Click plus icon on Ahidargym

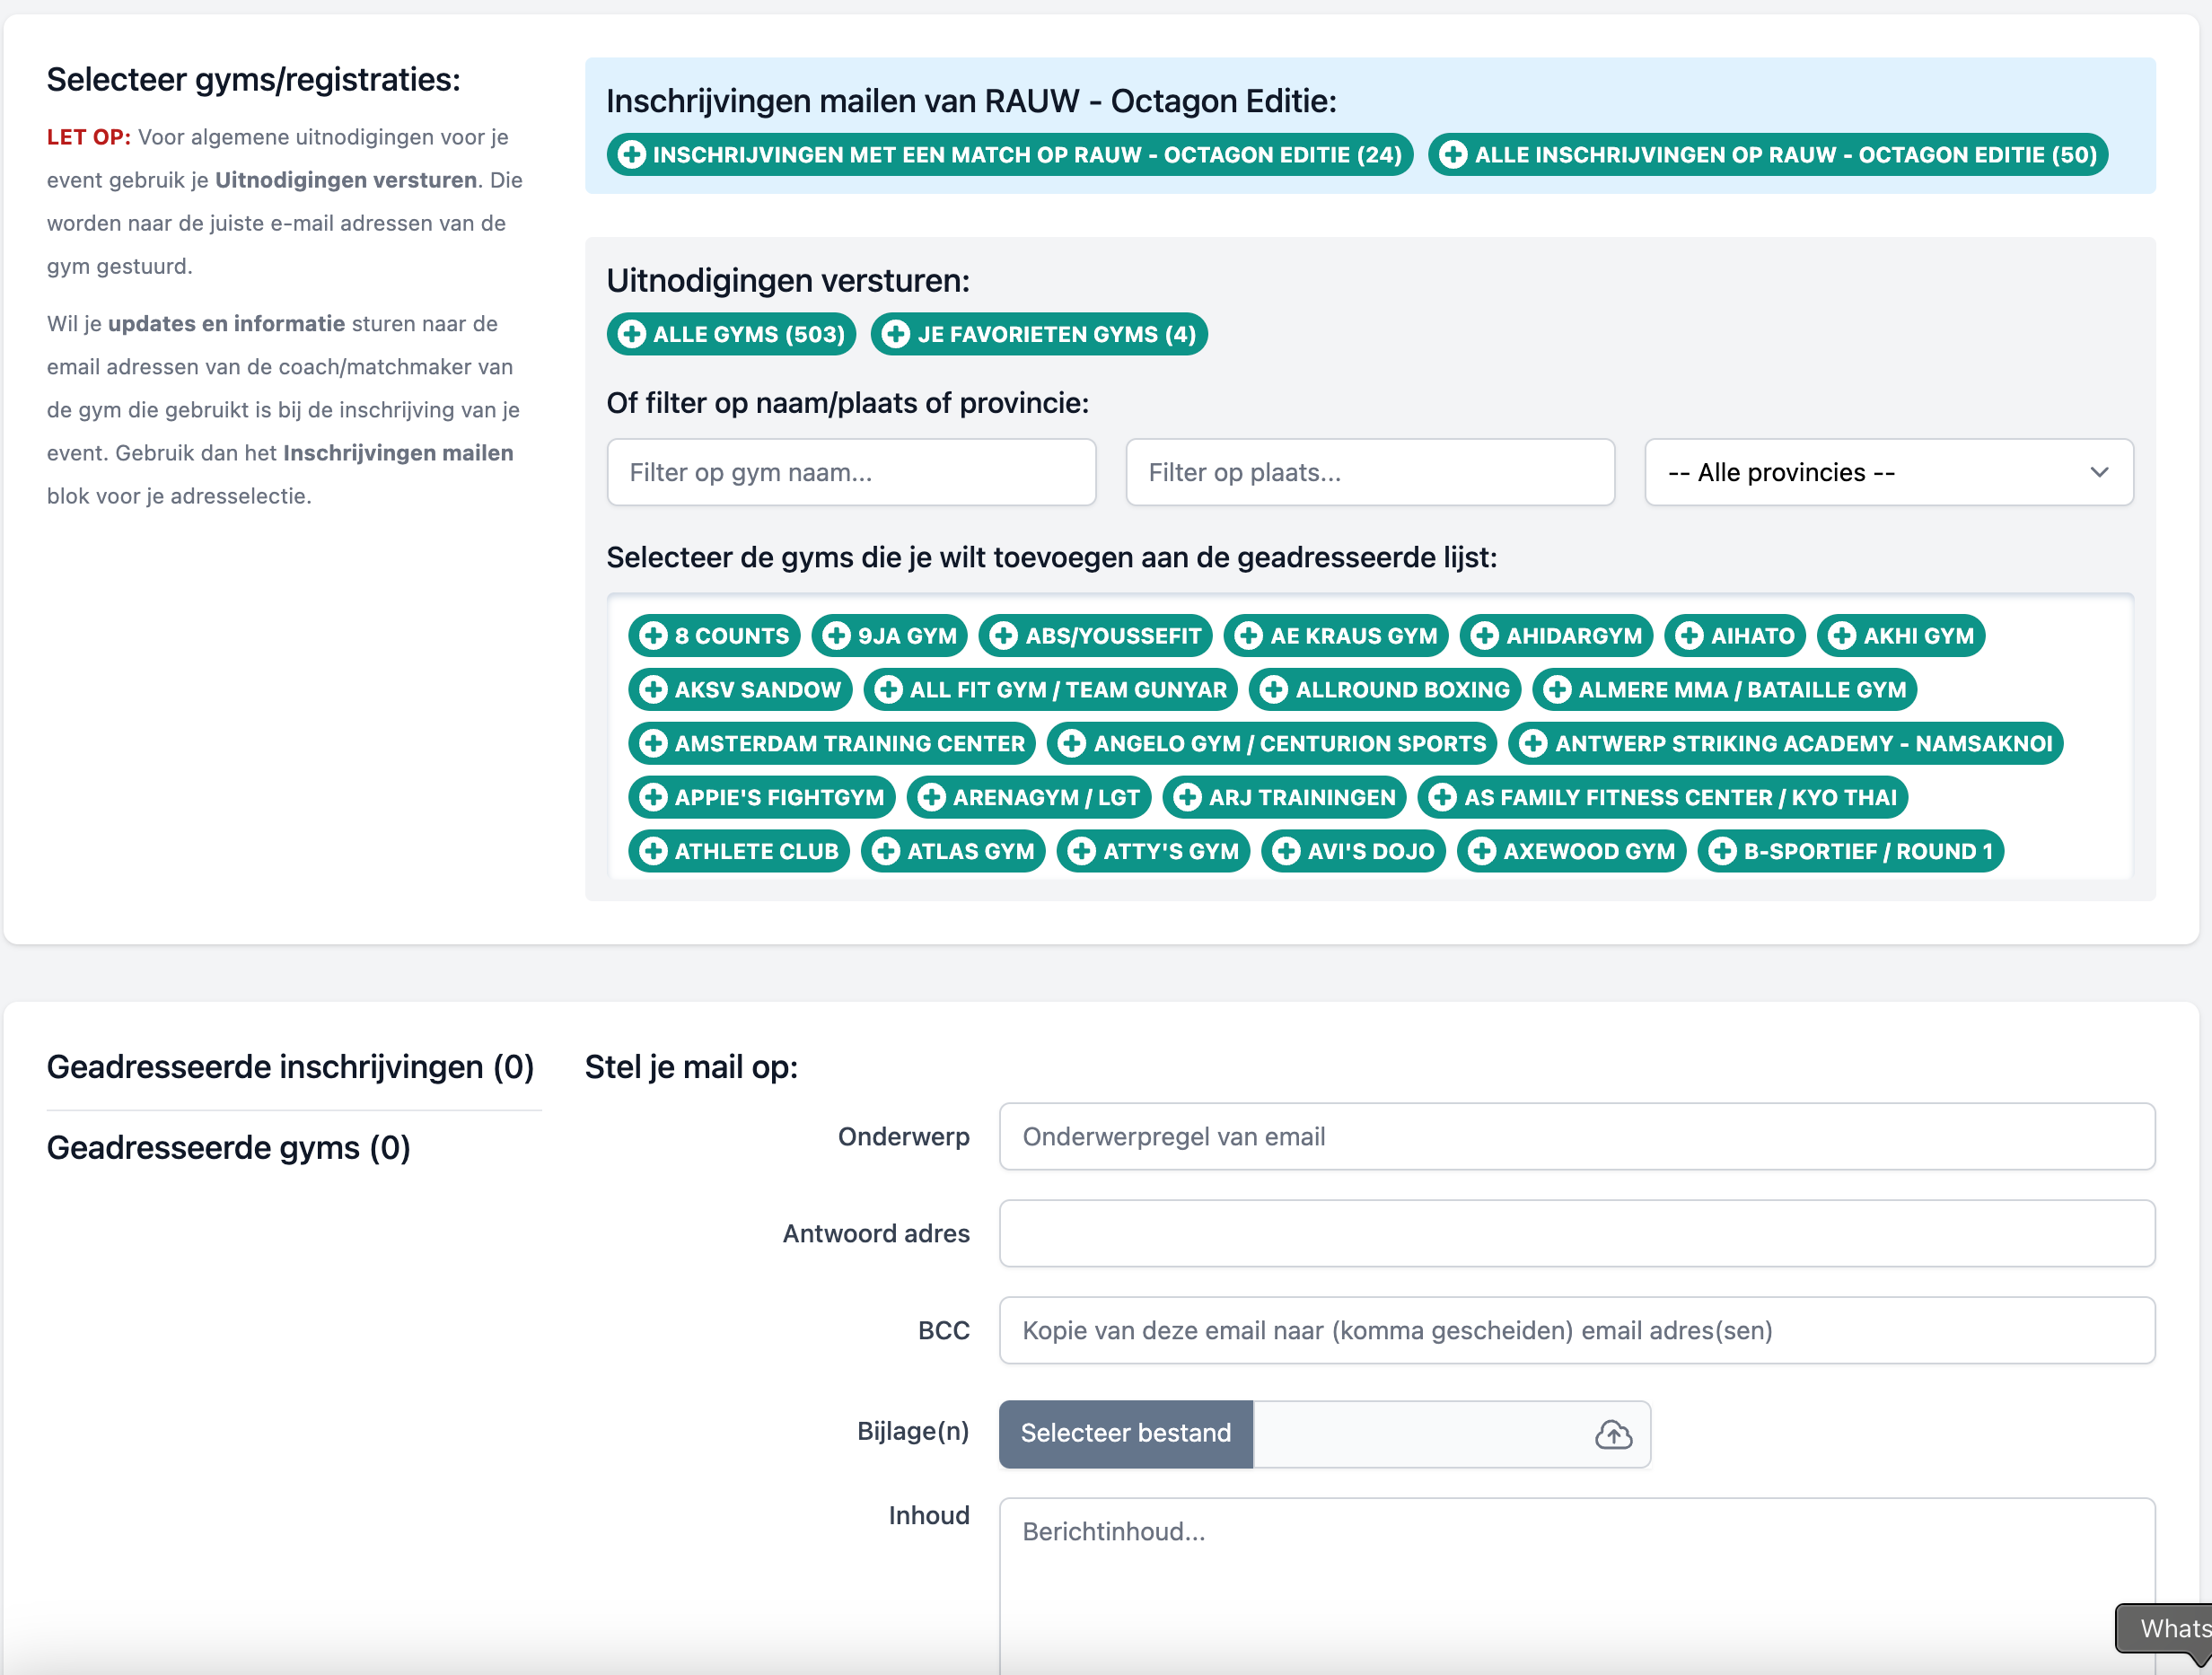pos(1485,636)
